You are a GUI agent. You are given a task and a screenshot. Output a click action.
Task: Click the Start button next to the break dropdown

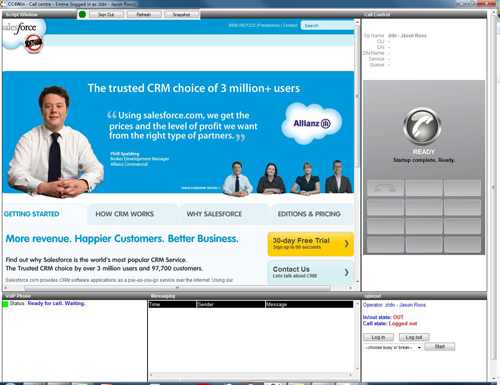tap(440, 347)
